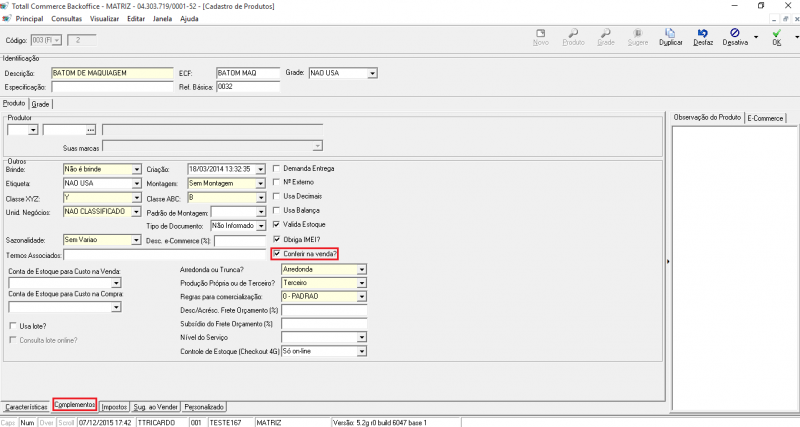Confirm with the green OK checkmark
The height and width of the screenshot is (427, 800).
pos(775,36)
